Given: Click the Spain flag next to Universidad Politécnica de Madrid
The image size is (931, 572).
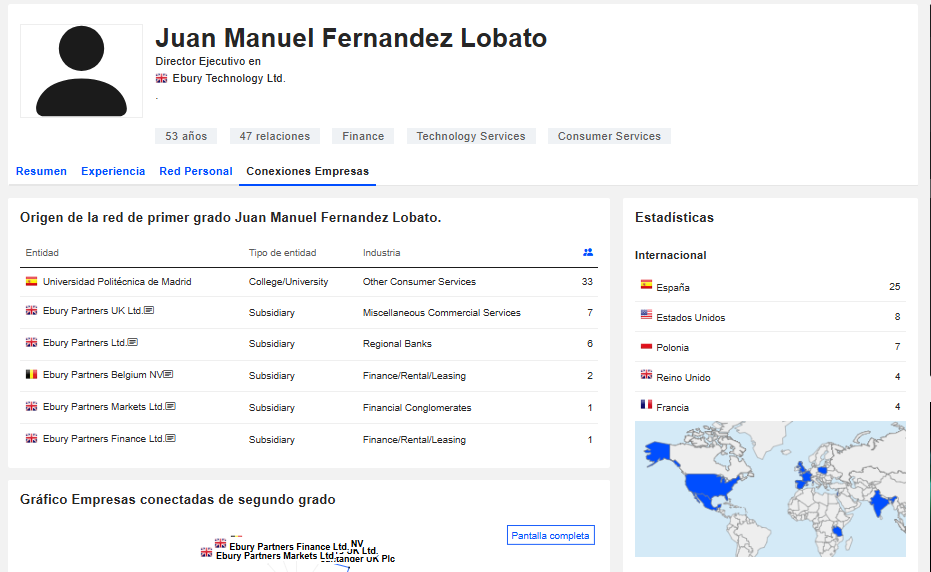Looking at the screenshot, I should pos(31,282).
